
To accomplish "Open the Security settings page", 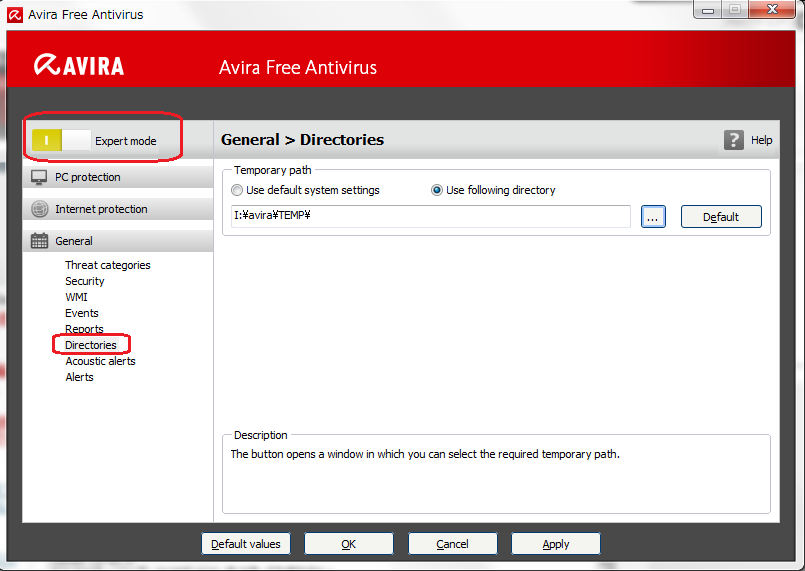I will click(85, 281).
